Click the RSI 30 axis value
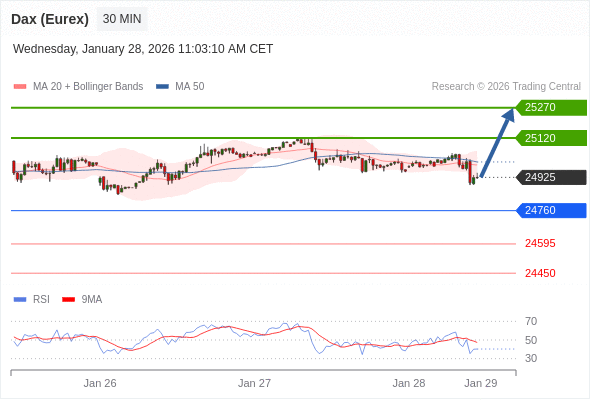Image resolution: width=590 pixels, height=400 pixels. pyautogui.click(x=531, y=358)
